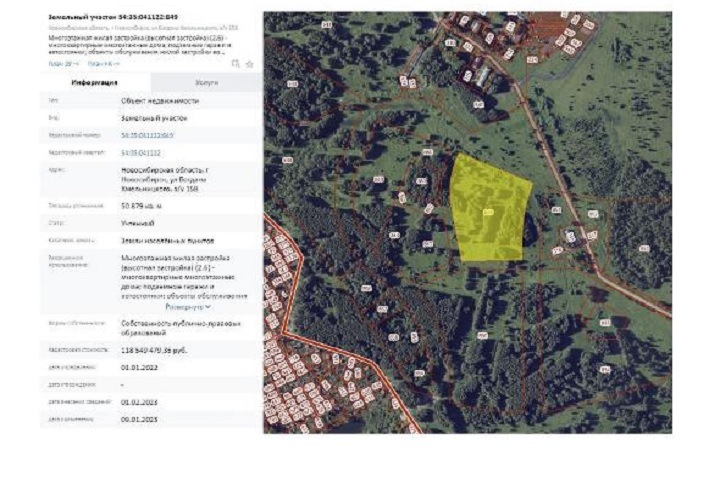The width and height of the screenshot is (720, 480).
Task: Click the favorite star icon
Action: (250, 63)
